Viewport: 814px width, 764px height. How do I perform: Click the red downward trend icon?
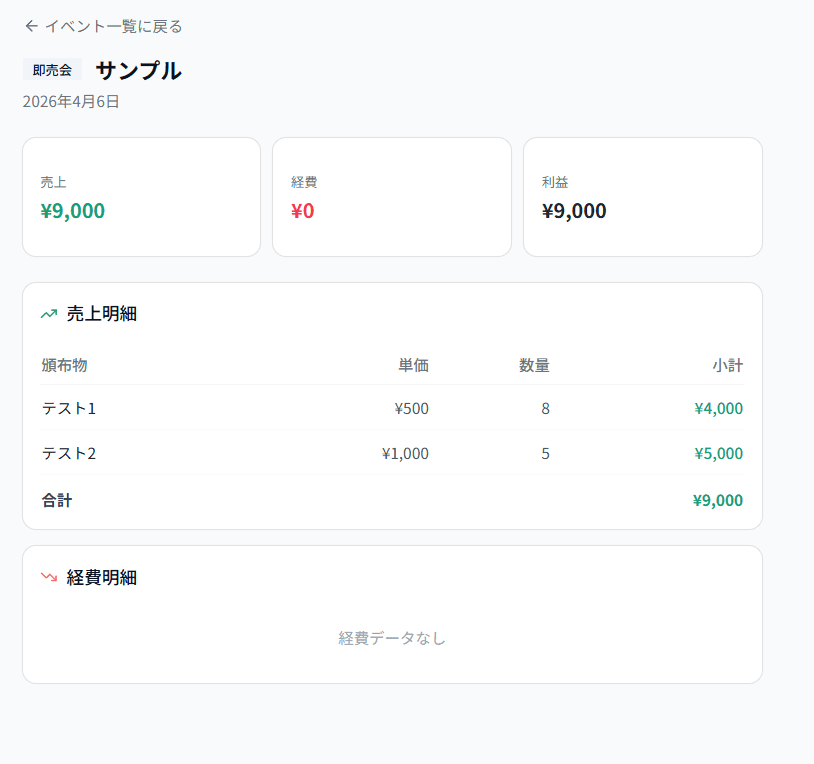(x=49, y=577)
